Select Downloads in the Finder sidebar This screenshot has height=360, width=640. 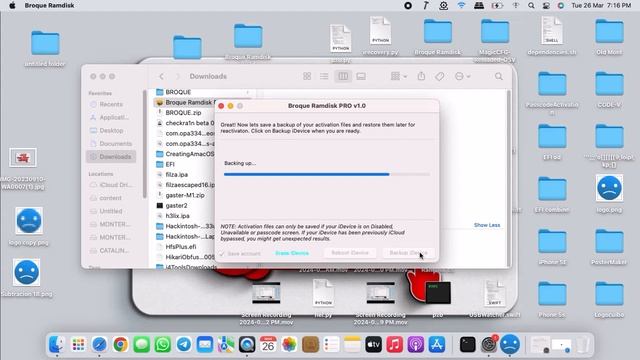pos(111,157)
